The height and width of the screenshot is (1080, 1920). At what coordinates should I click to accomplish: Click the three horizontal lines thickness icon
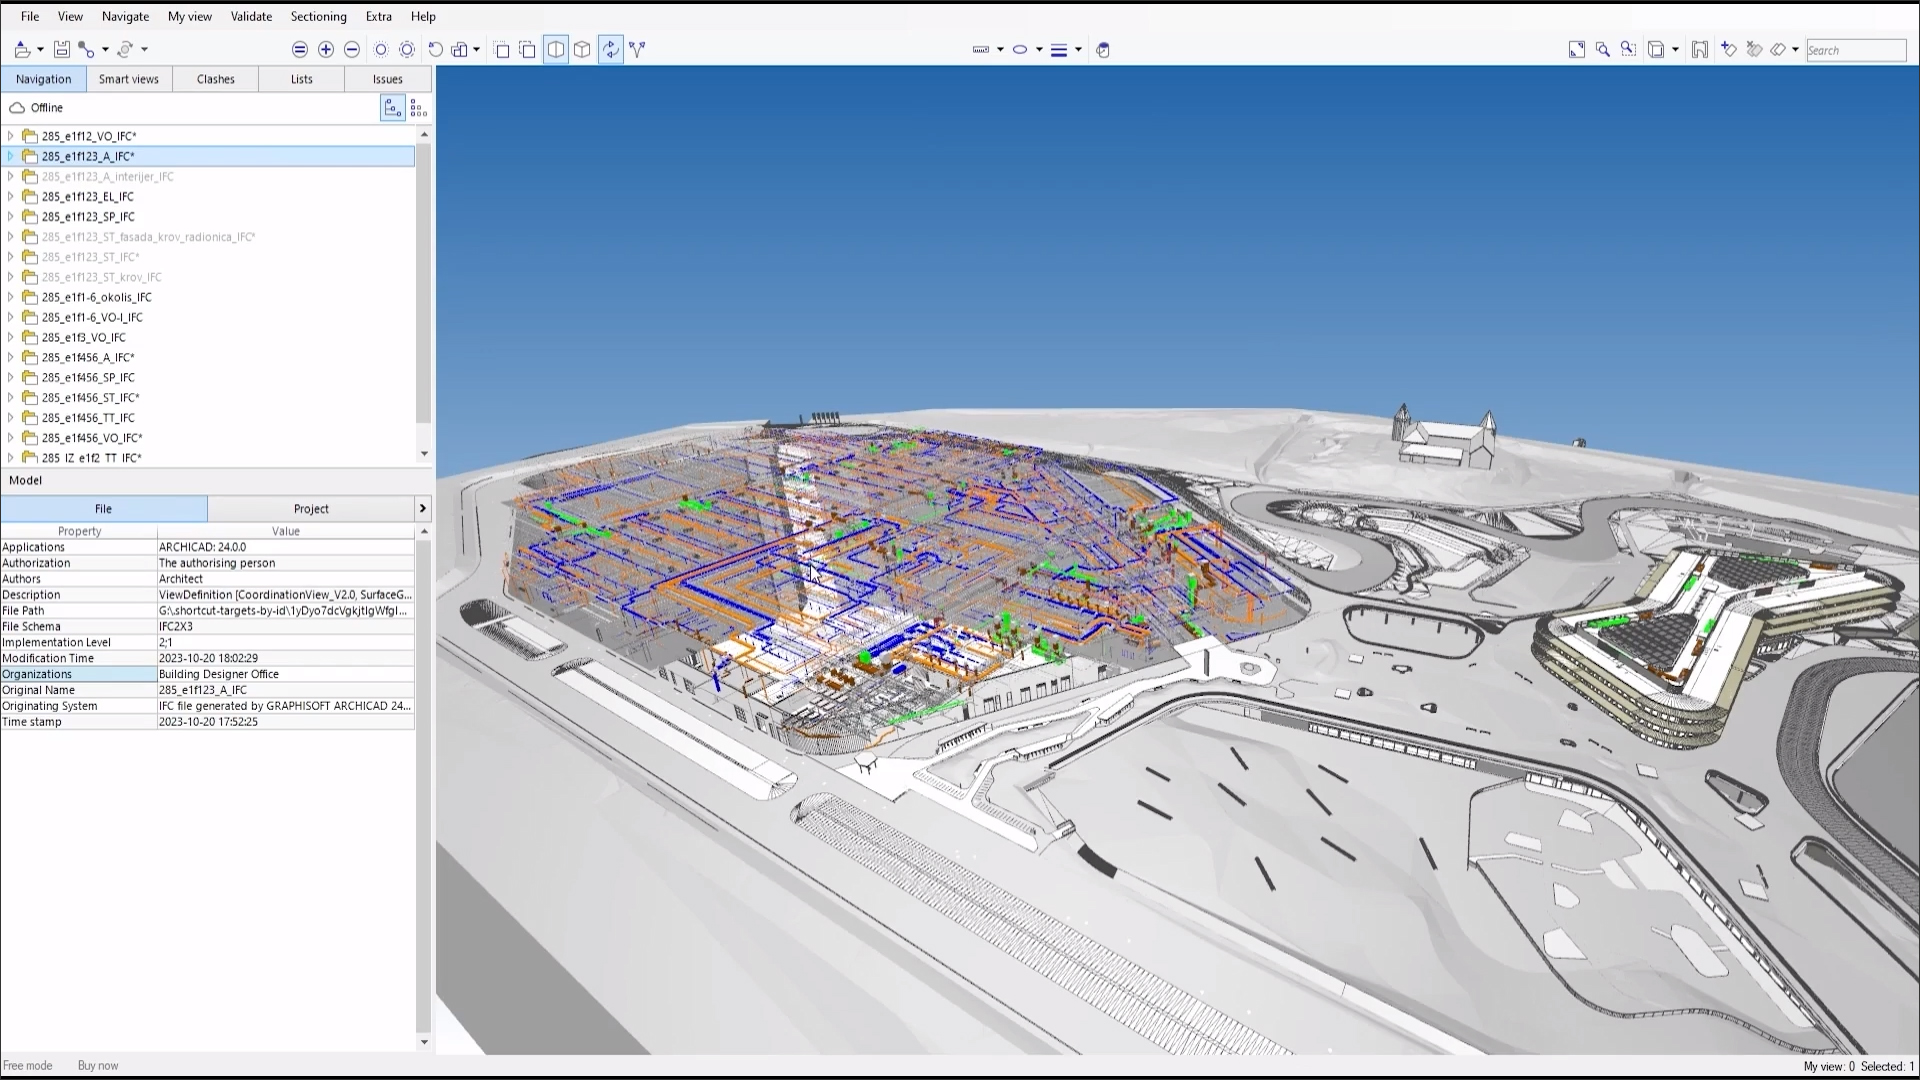tap(1059, 50)
